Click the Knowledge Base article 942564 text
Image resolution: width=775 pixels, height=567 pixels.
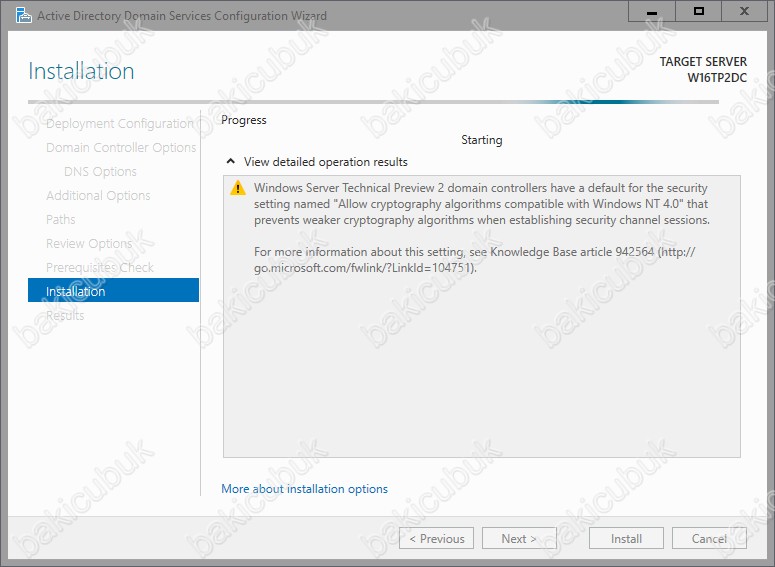572,252
